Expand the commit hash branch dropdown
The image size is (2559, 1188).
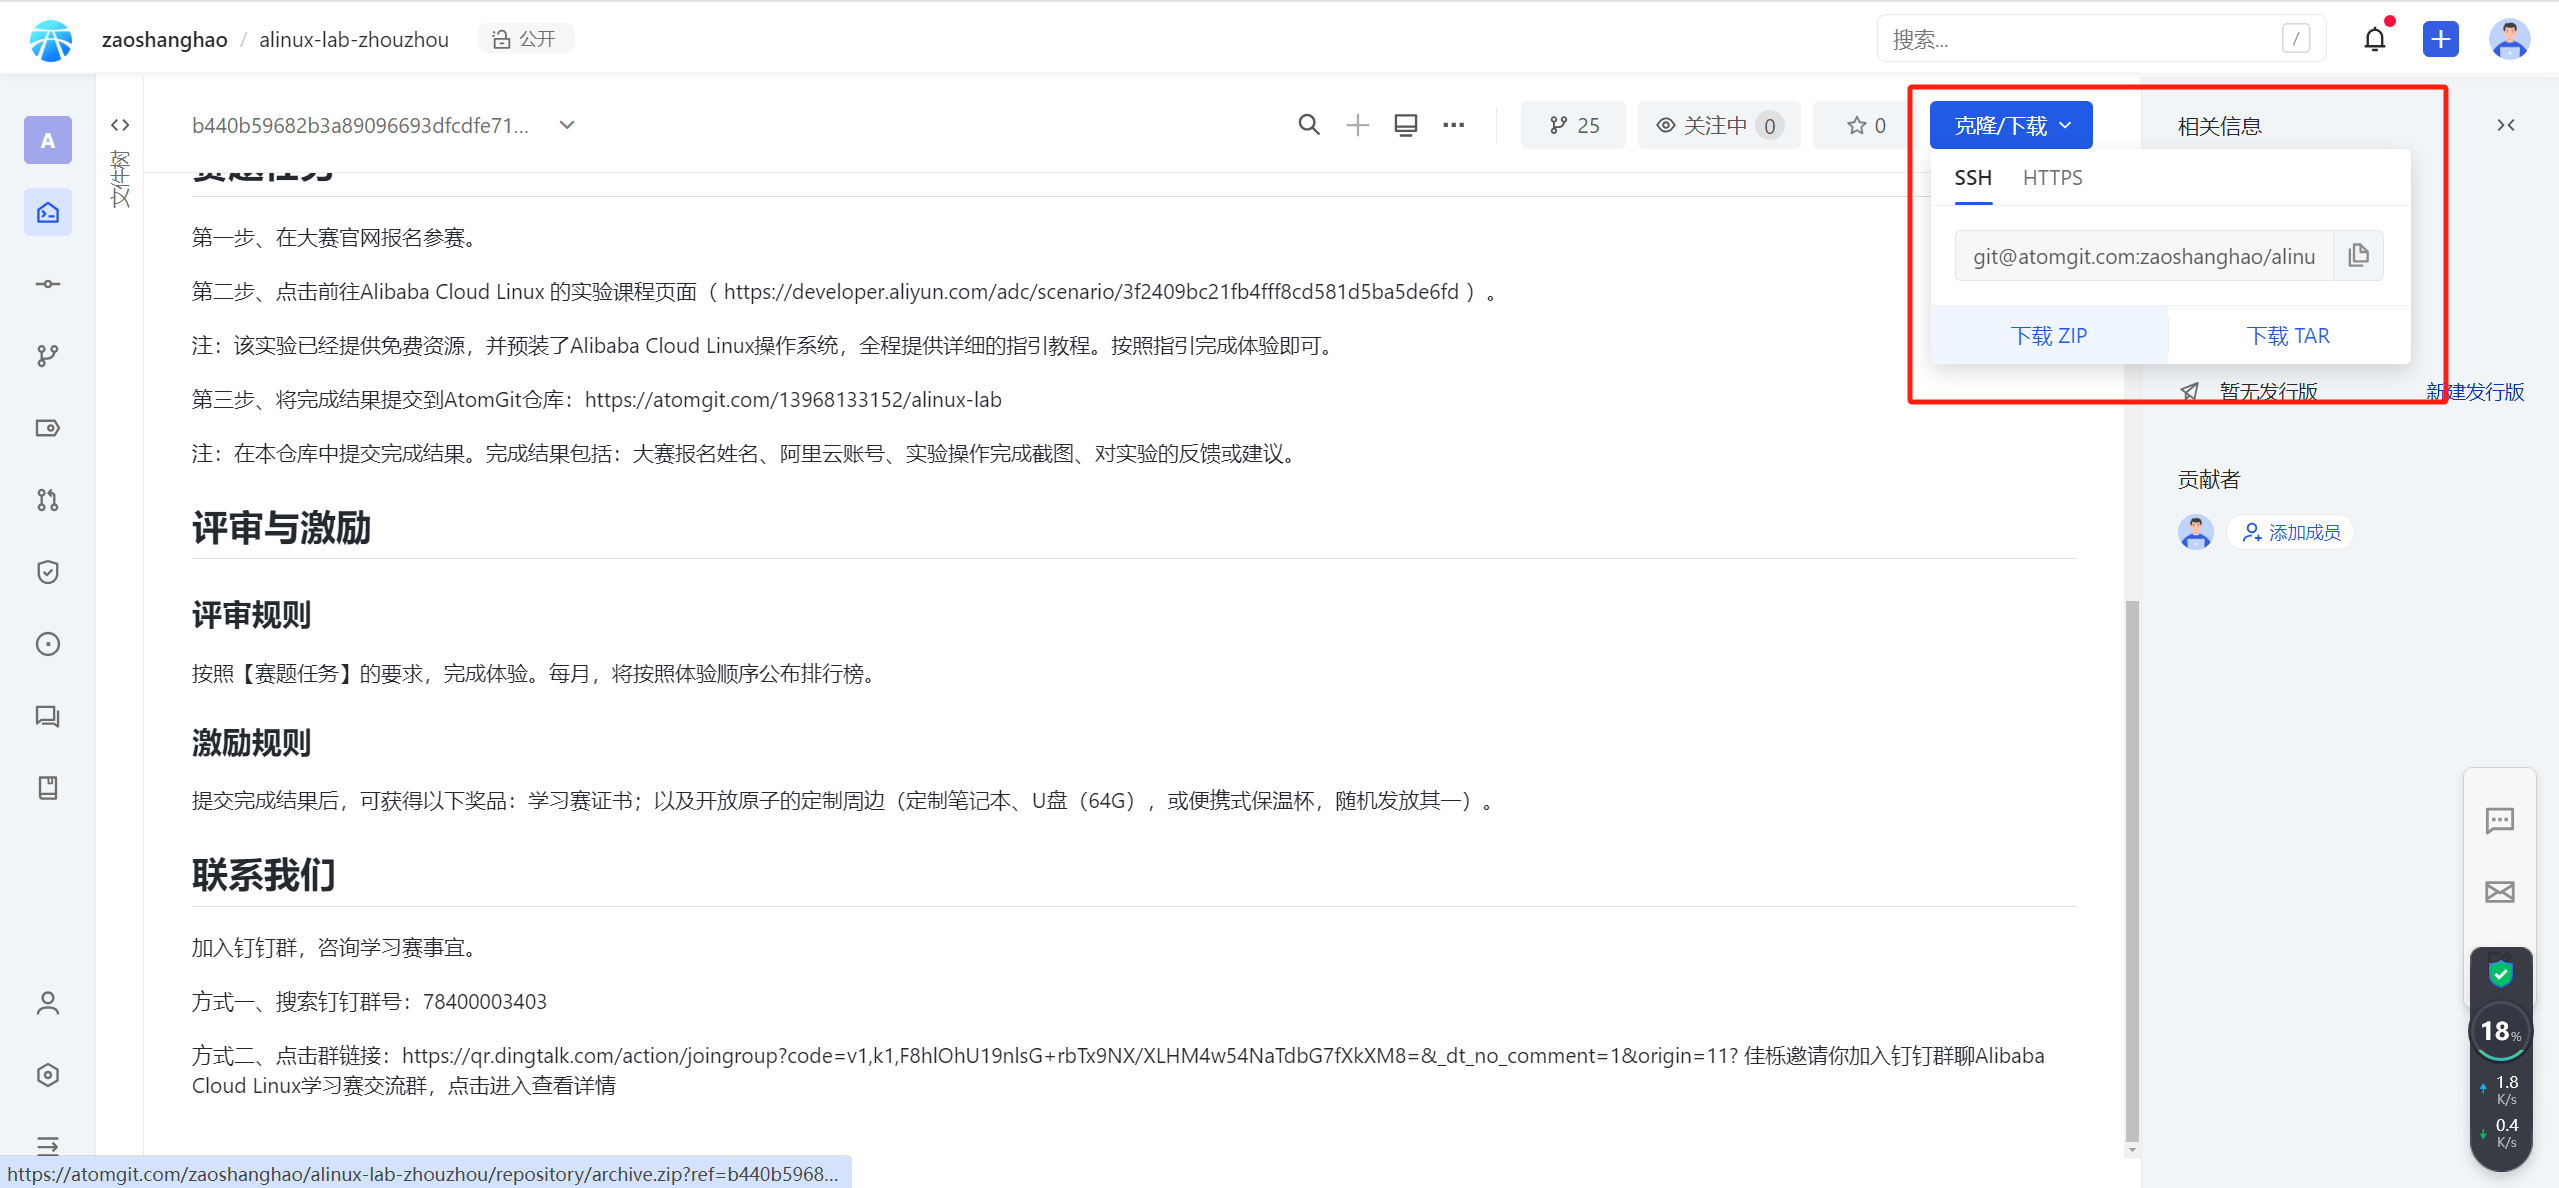pyautogui.click(x=567, y=125)
